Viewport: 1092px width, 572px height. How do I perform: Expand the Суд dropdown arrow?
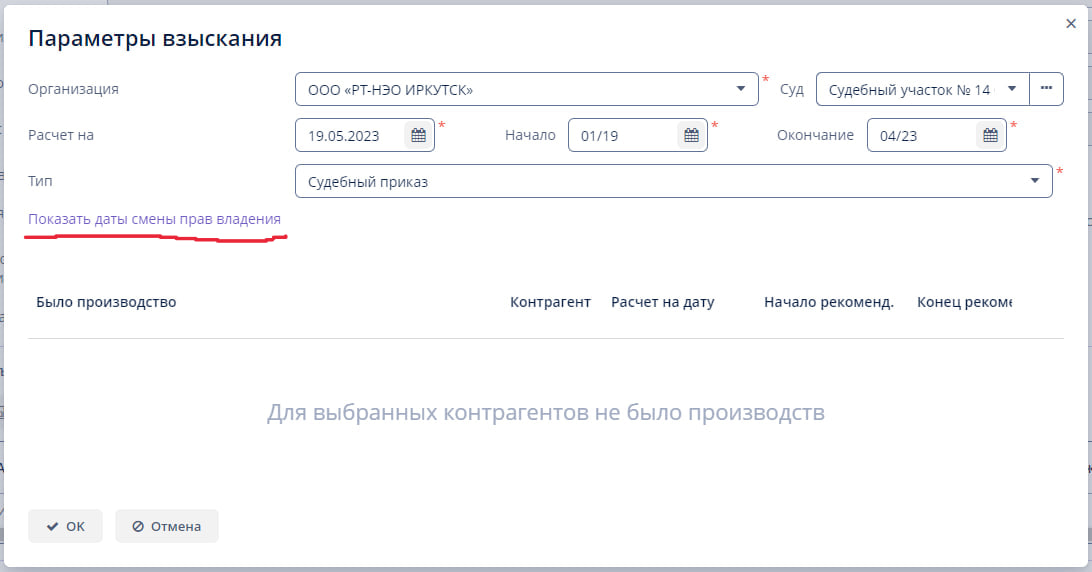tap(1012, 89)
